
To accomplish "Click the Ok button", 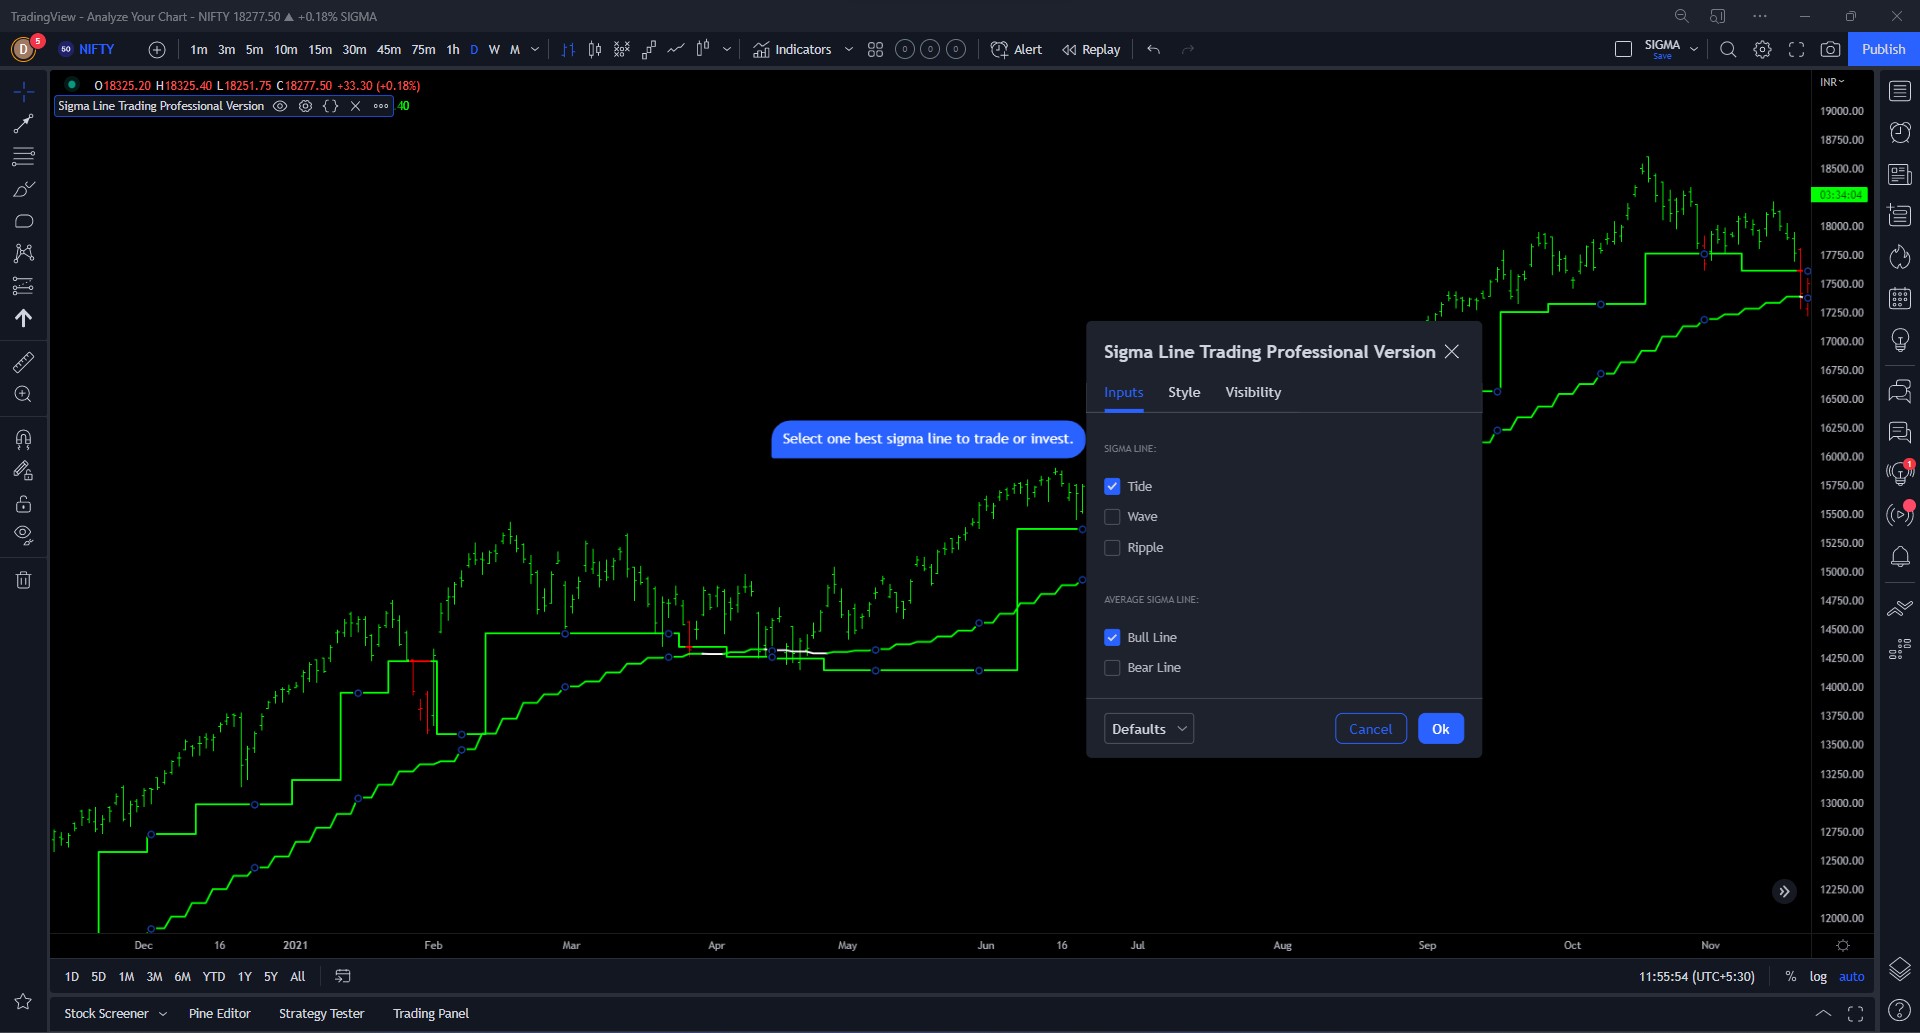I will coord(1440,729).
